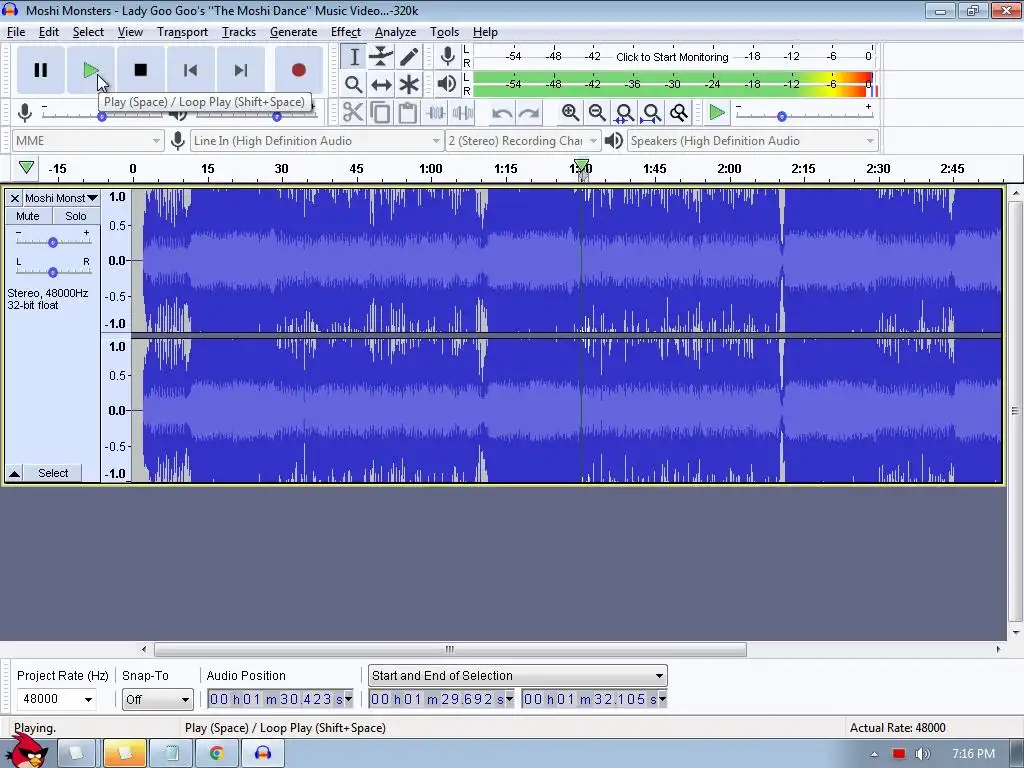The image size is (1024, 768).
Task: Select the Draw pencil tool
Action: point(409,57)
